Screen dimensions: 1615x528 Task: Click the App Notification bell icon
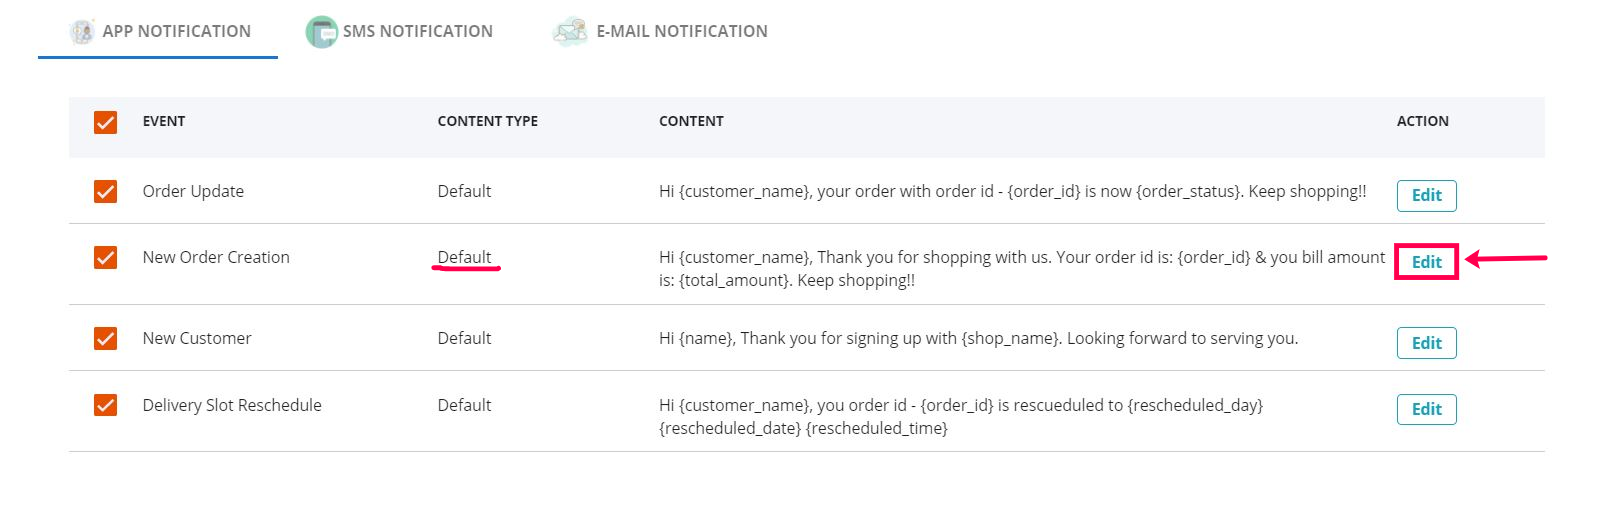(x=82, y=32)
